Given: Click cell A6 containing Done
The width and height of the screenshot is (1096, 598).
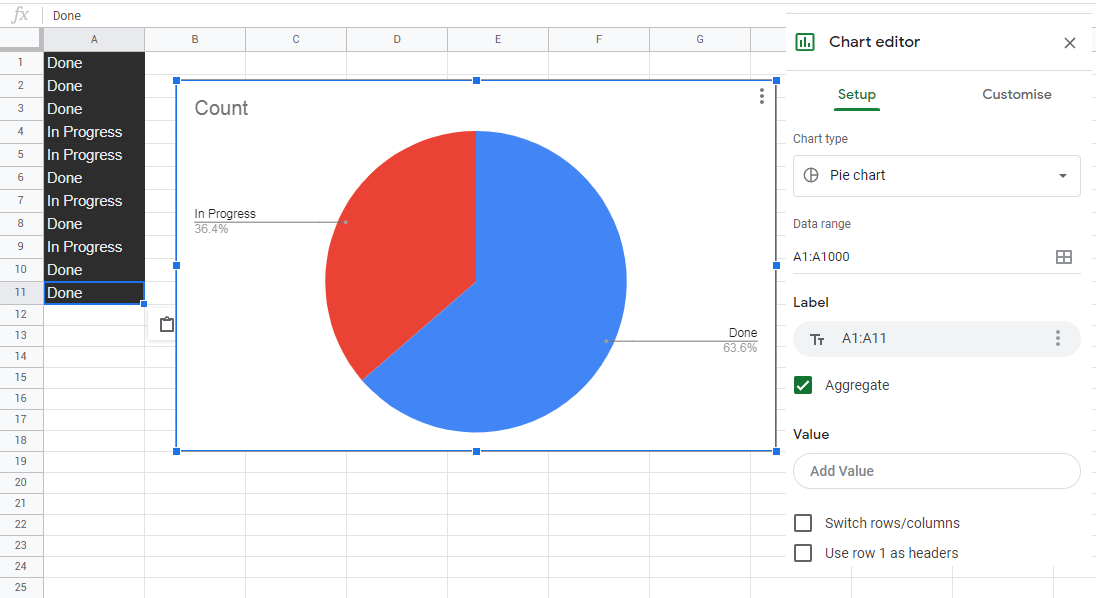Looking at the screenshot, I should click(94, 178).
